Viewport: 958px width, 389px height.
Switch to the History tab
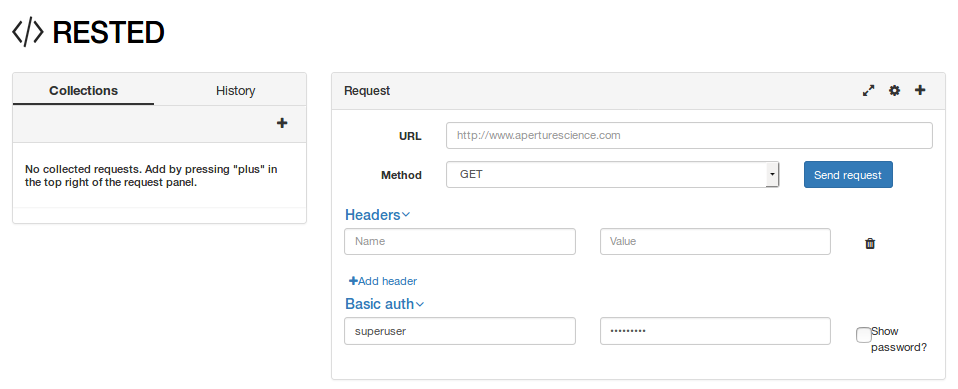tap(235, 90)
